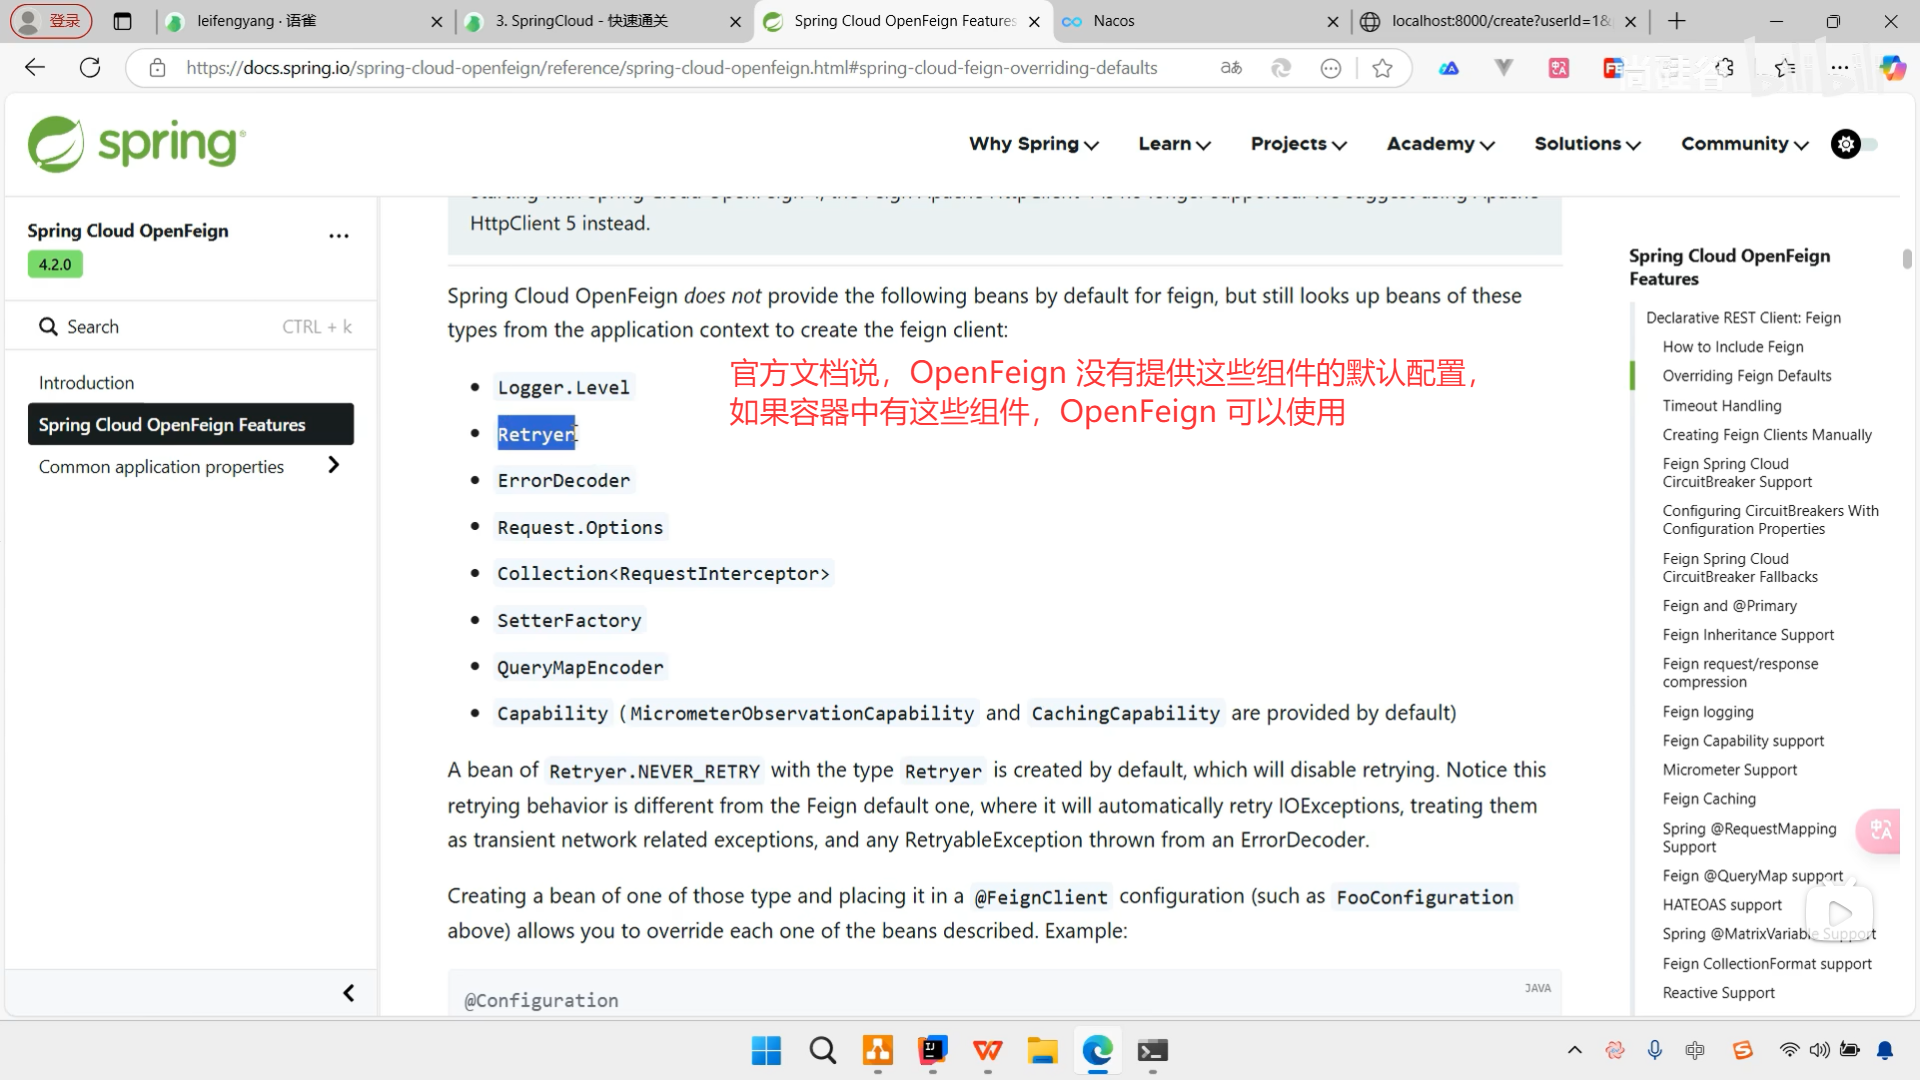Open Copilot in the browser toolbar

pyautogui.click(x=1892, y=68)
